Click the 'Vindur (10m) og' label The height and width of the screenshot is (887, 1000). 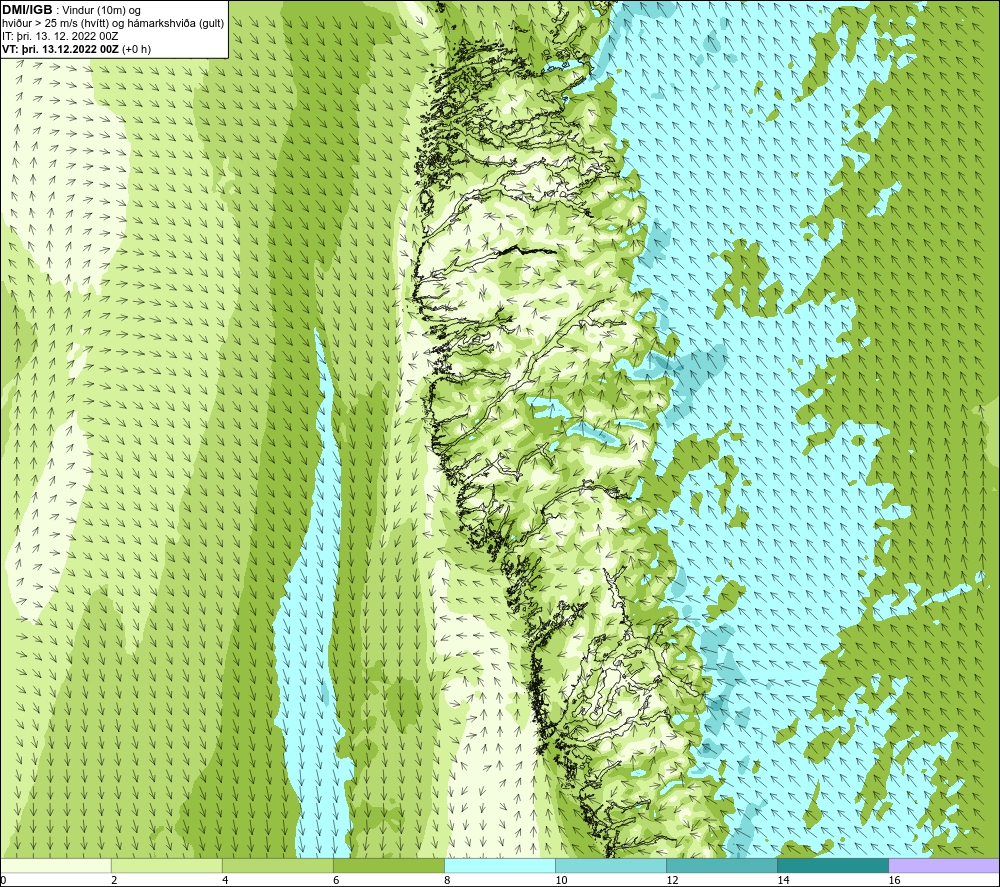point(101,11)
